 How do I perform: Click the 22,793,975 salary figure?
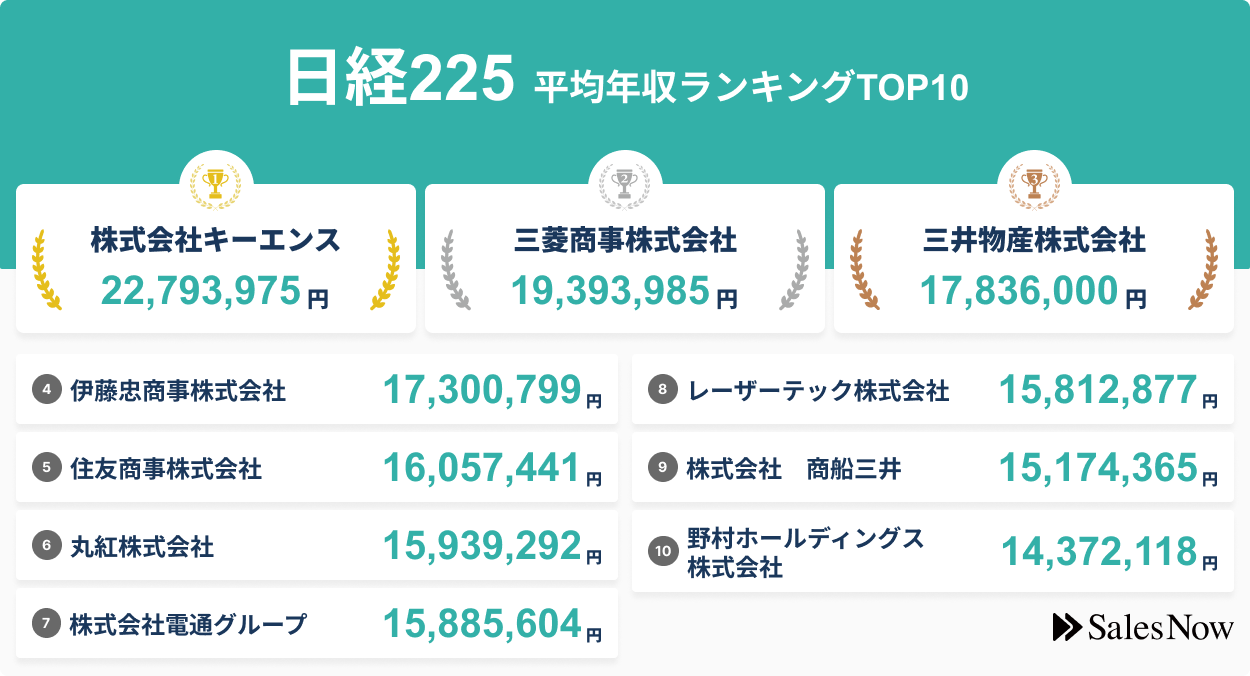(x=202, y=291)
